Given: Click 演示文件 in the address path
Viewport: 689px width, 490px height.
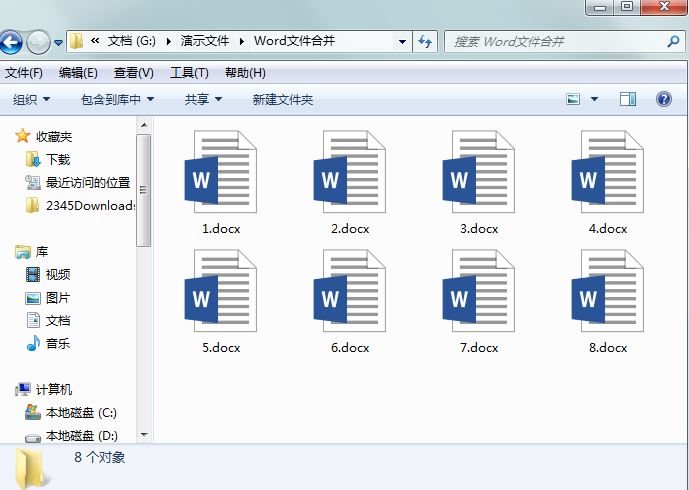Looking at the screenshot, I should click(204, 41).
